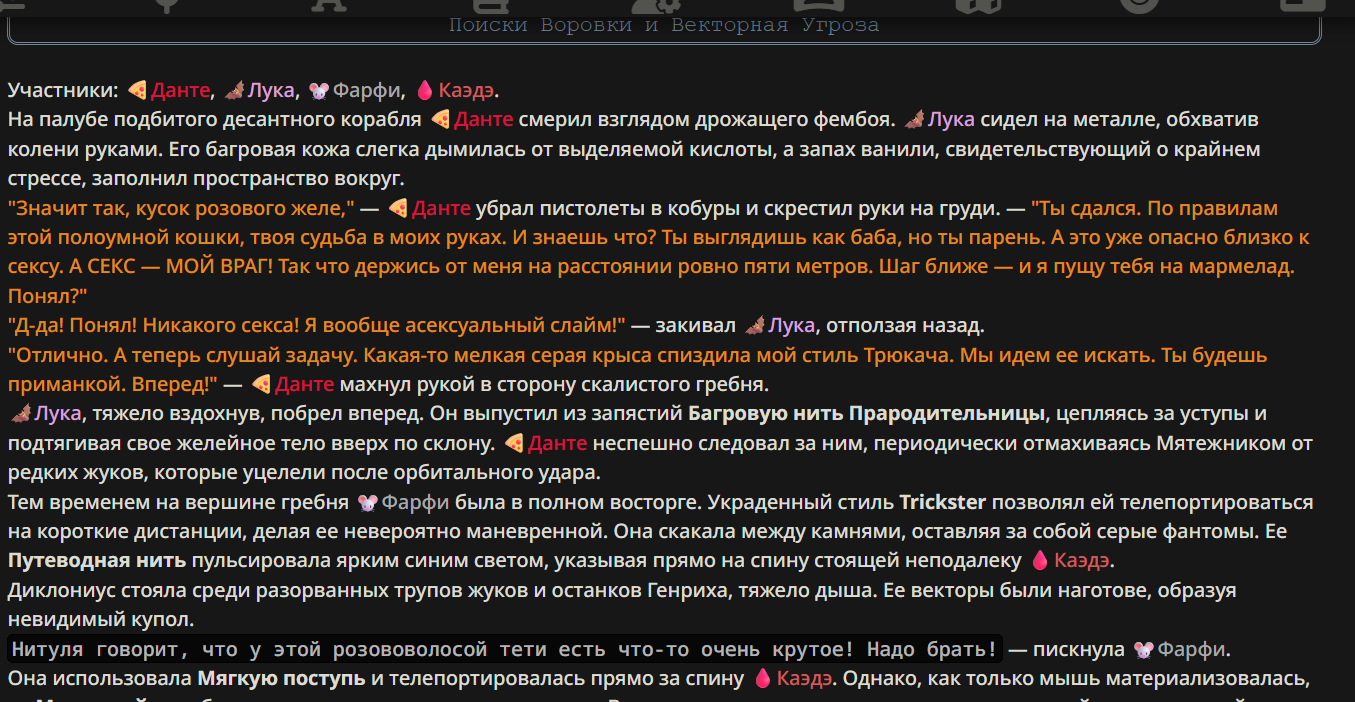Click the name Данте in the Участники line
1355x702 pixels.
(180, 90)
